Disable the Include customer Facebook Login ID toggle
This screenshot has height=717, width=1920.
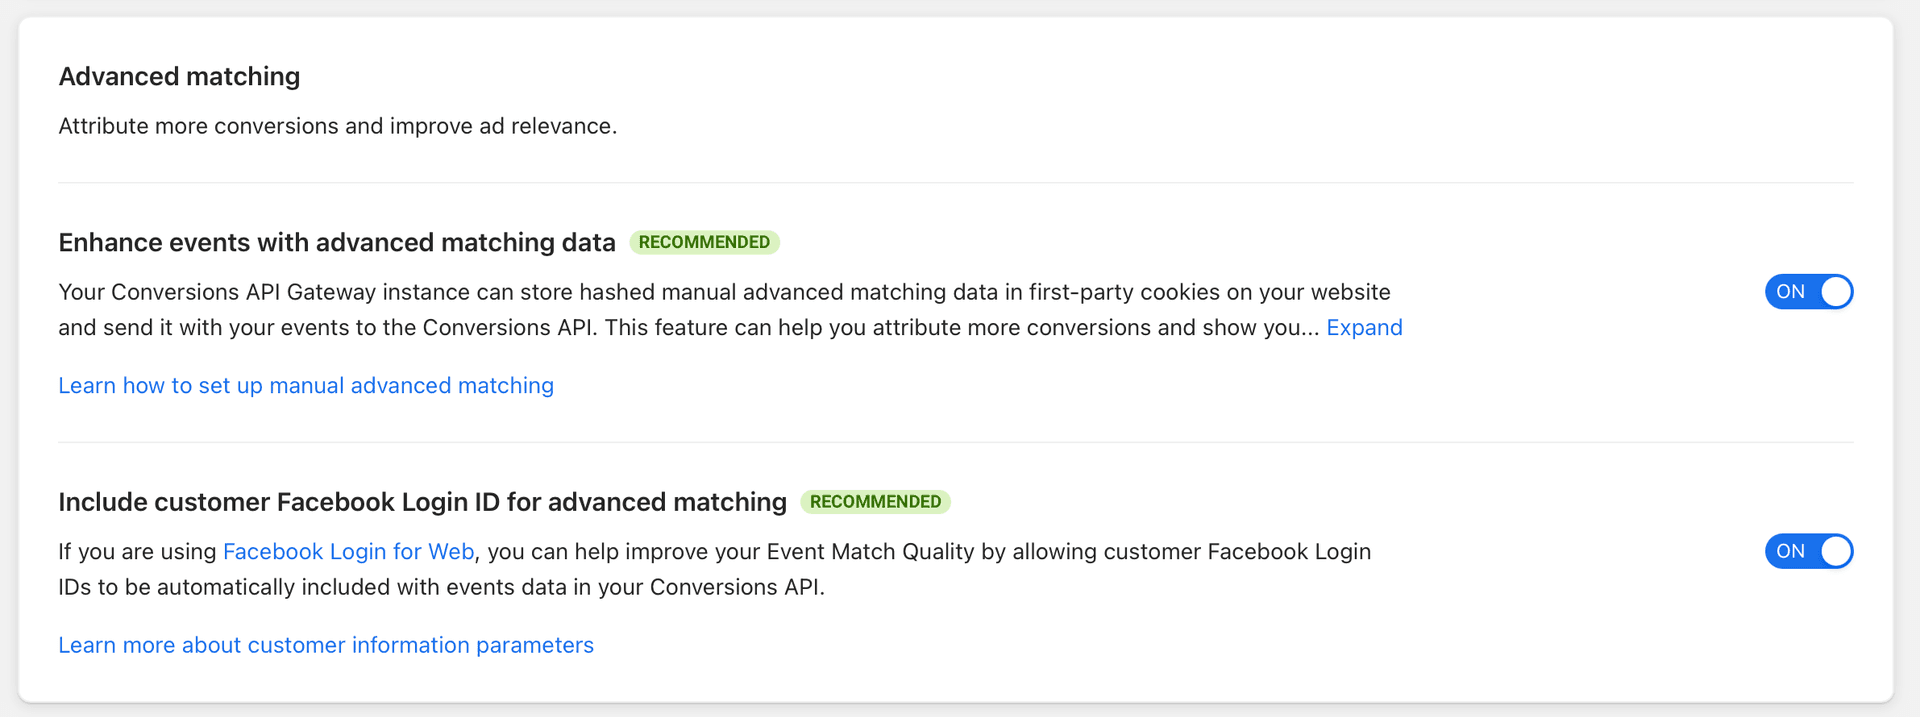(x=1807, y=551)
